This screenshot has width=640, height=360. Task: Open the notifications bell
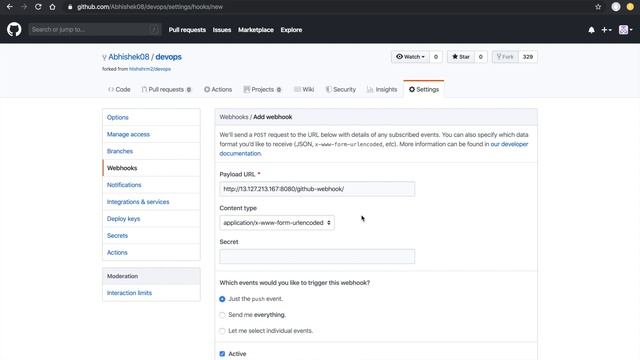pyautogui.click(x=591, y=30)
